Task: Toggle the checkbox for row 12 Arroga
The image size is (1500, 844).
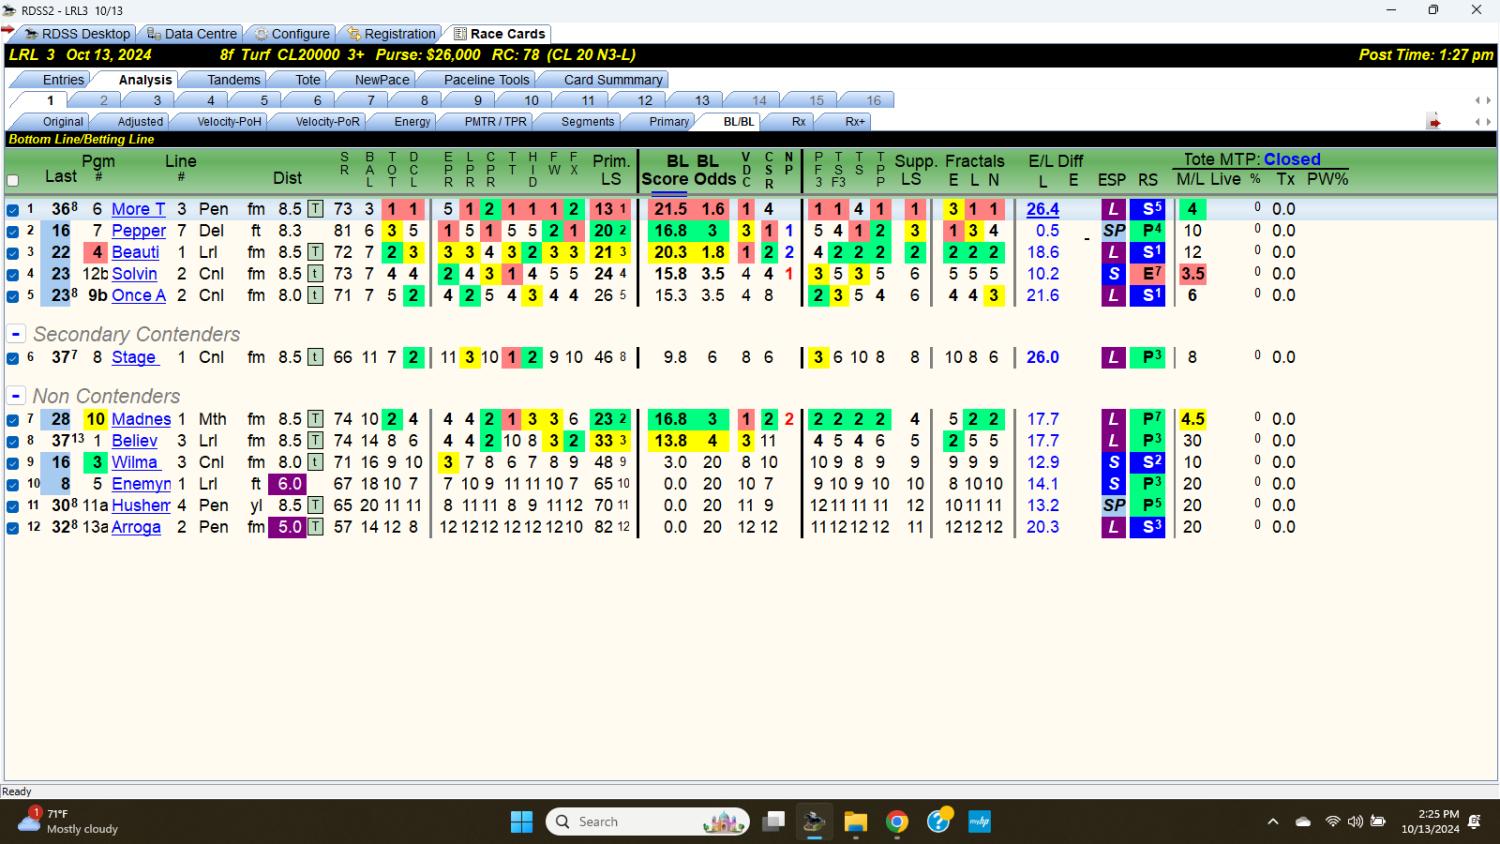Action: tap(13, 528)
